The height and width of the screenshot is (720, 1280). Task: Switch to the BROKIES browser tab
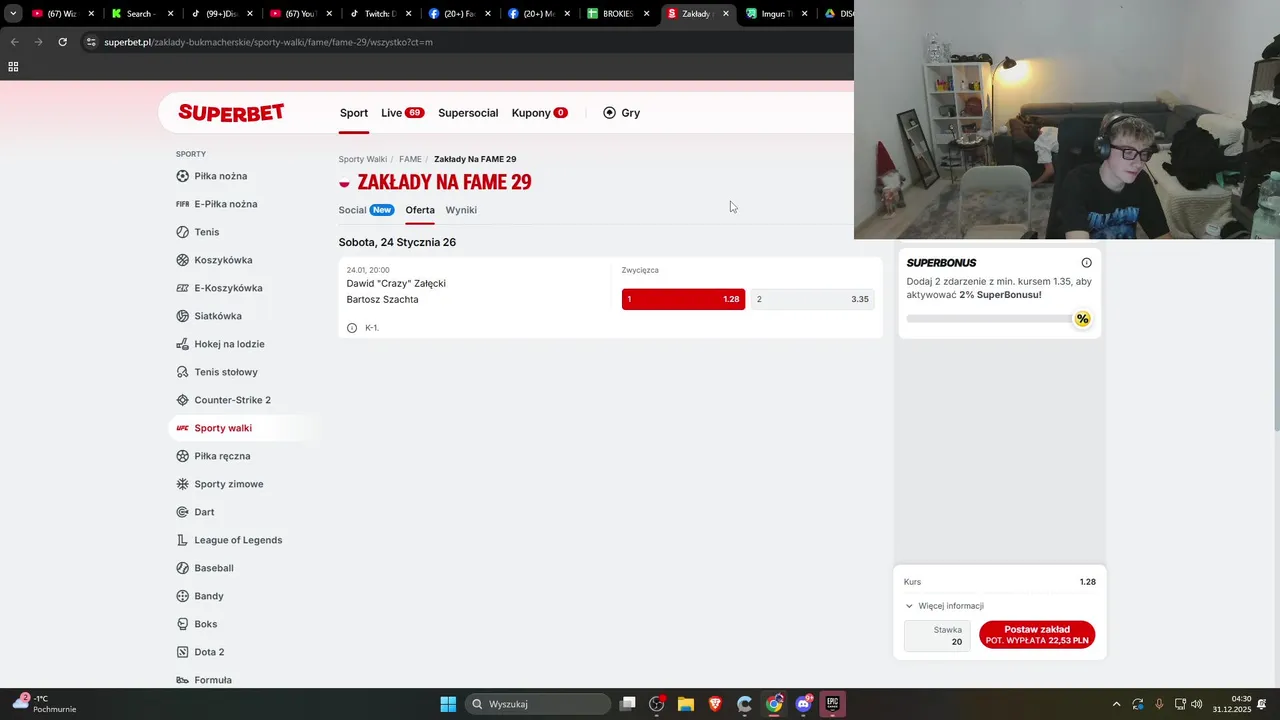click(618, 14)
